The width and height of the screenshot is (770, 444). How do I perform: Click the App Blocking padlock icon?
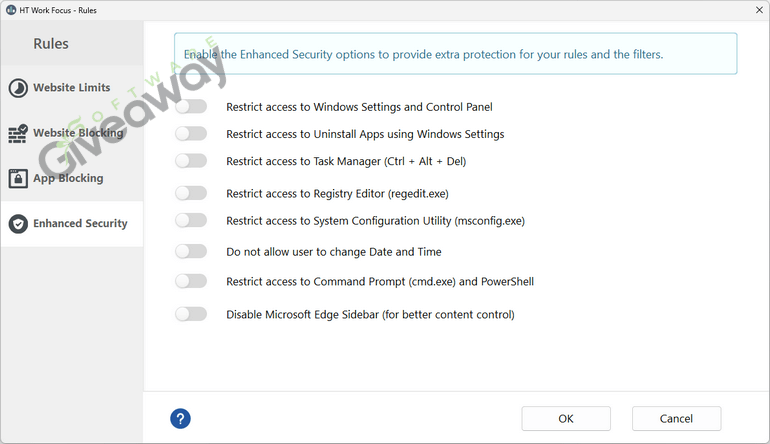(18, 179)
